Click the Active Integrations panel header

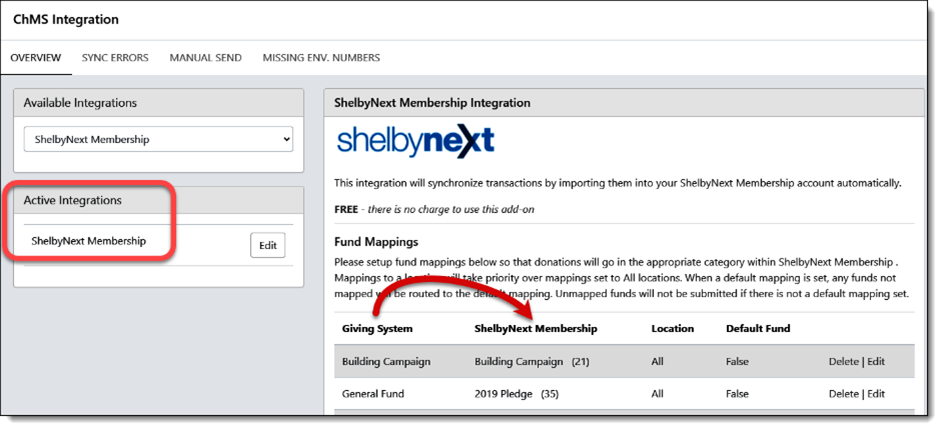click(158, 200)
